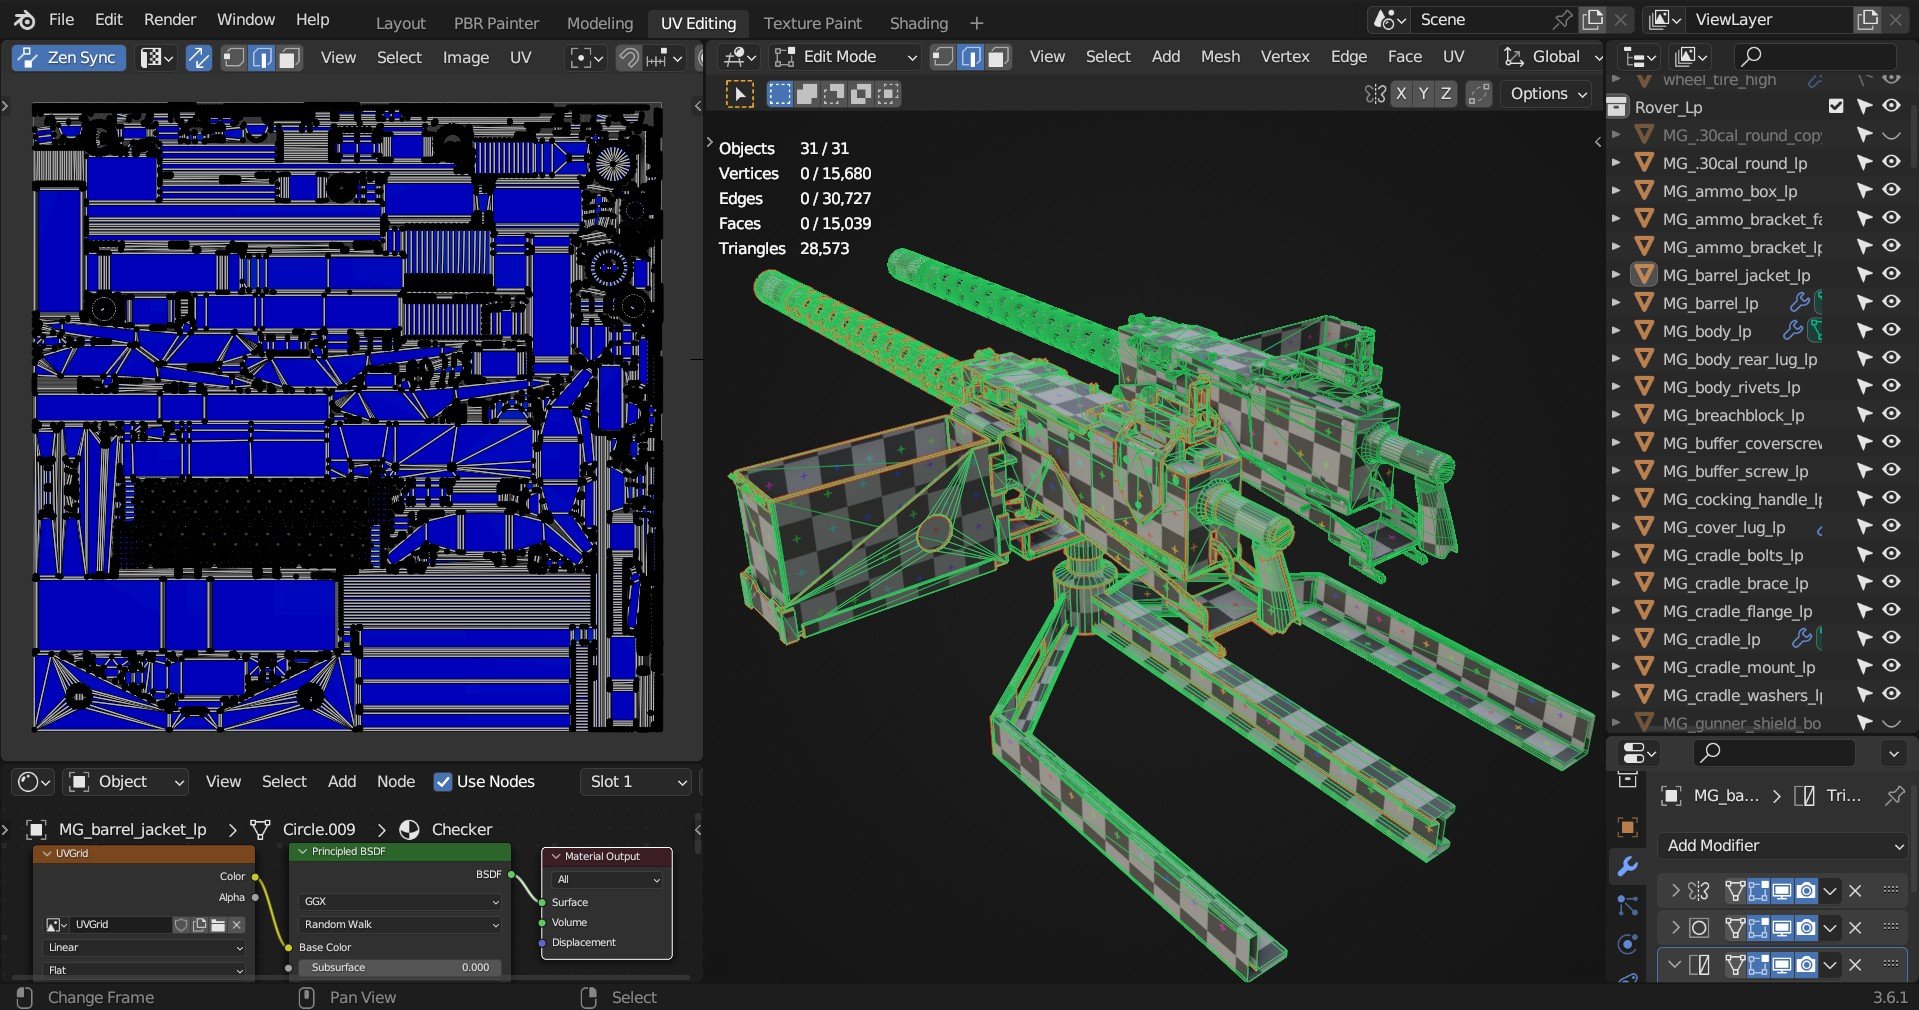
Task: Toggle X axis mirror button
Action: tap(1401, 94)
